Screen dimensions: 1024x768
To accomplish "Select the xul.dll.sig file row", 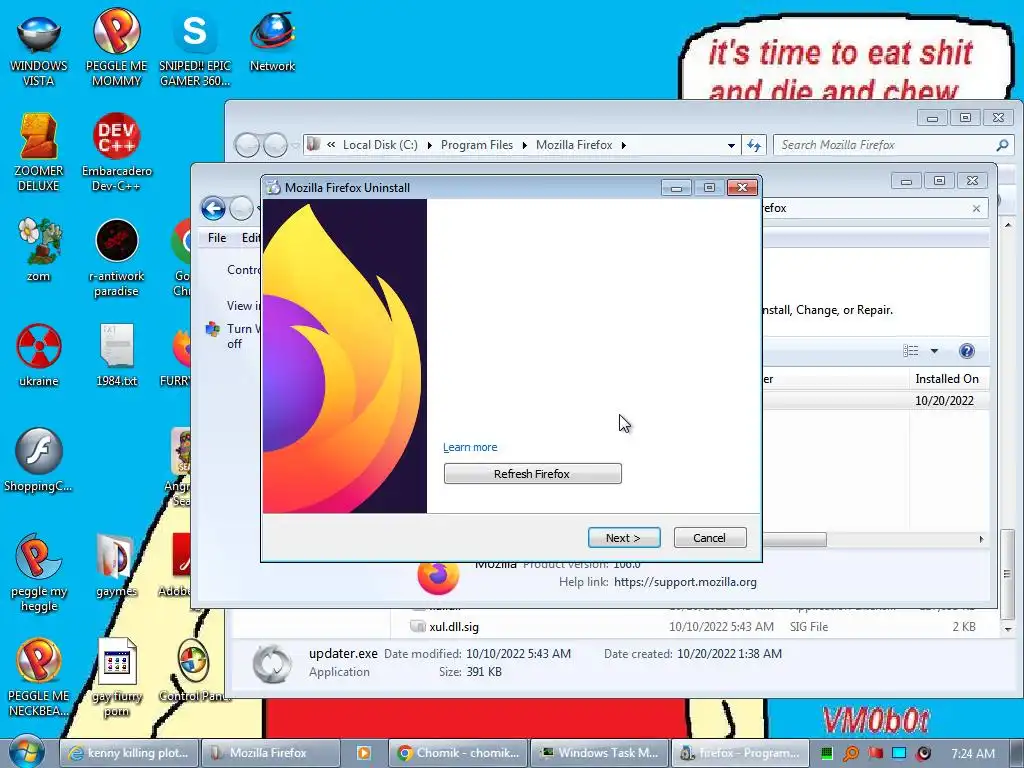I will coord(692,627).
